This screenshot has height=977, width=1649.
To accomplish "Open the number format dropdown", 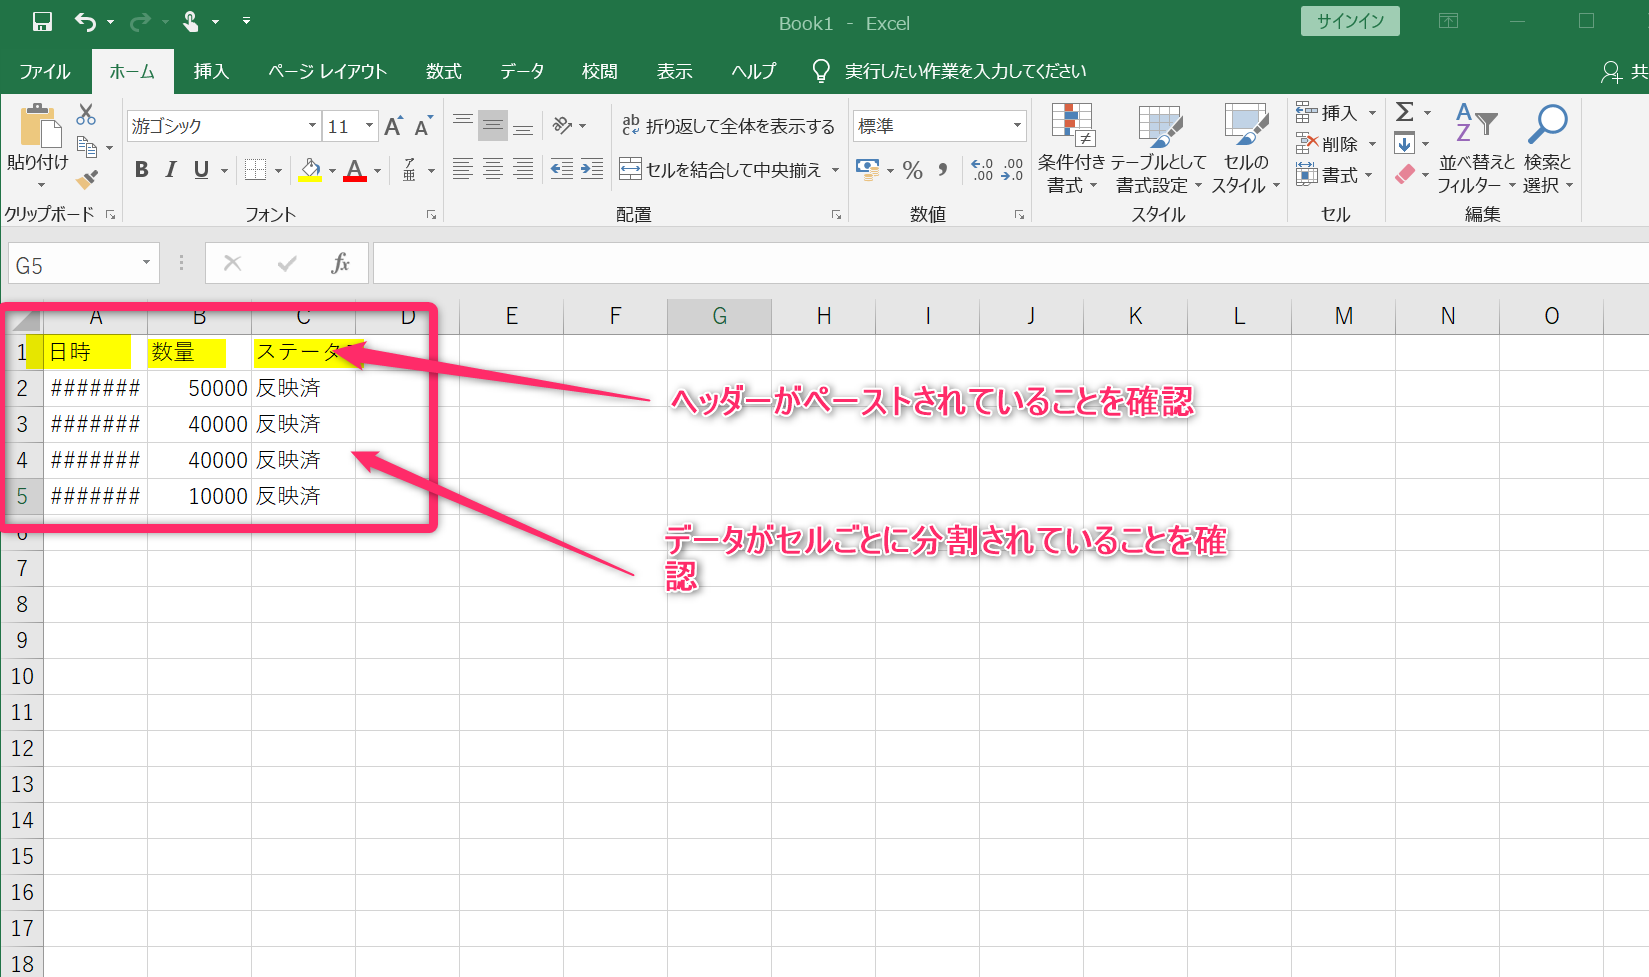I will (1017, 126).
